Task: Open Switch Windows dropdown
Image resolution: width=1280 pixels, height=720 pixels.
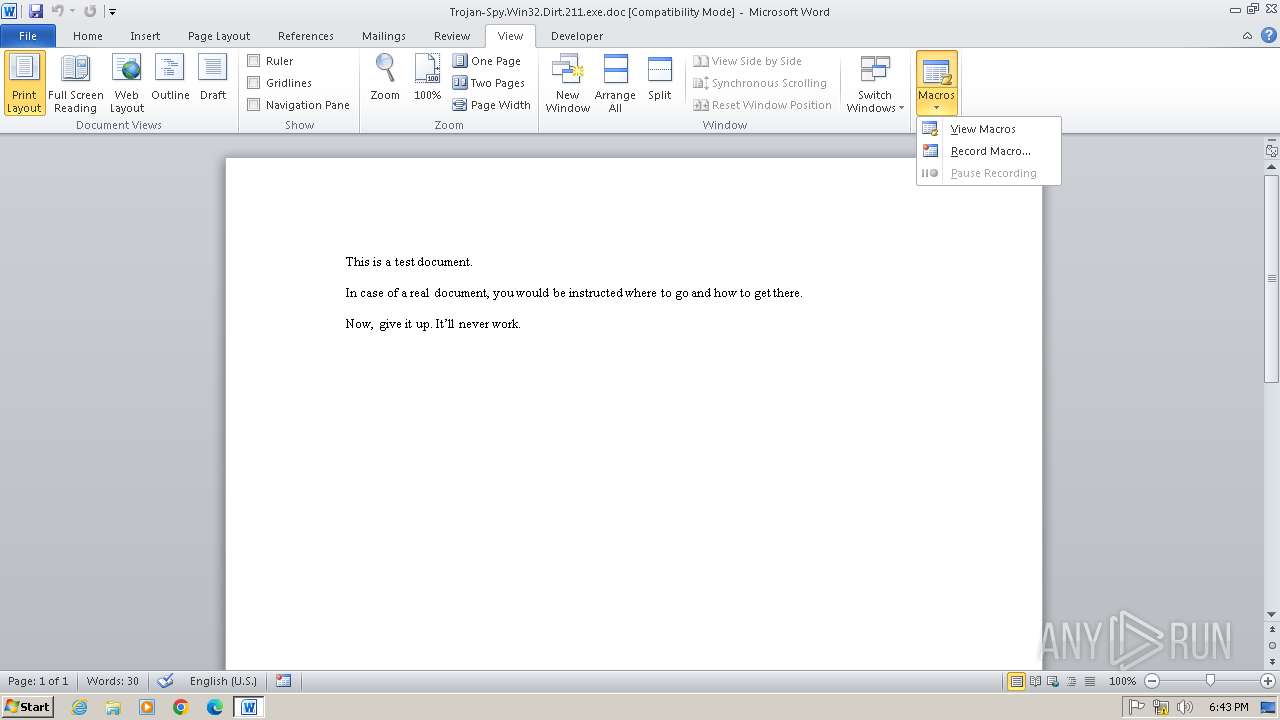Action: click(875, 83)
